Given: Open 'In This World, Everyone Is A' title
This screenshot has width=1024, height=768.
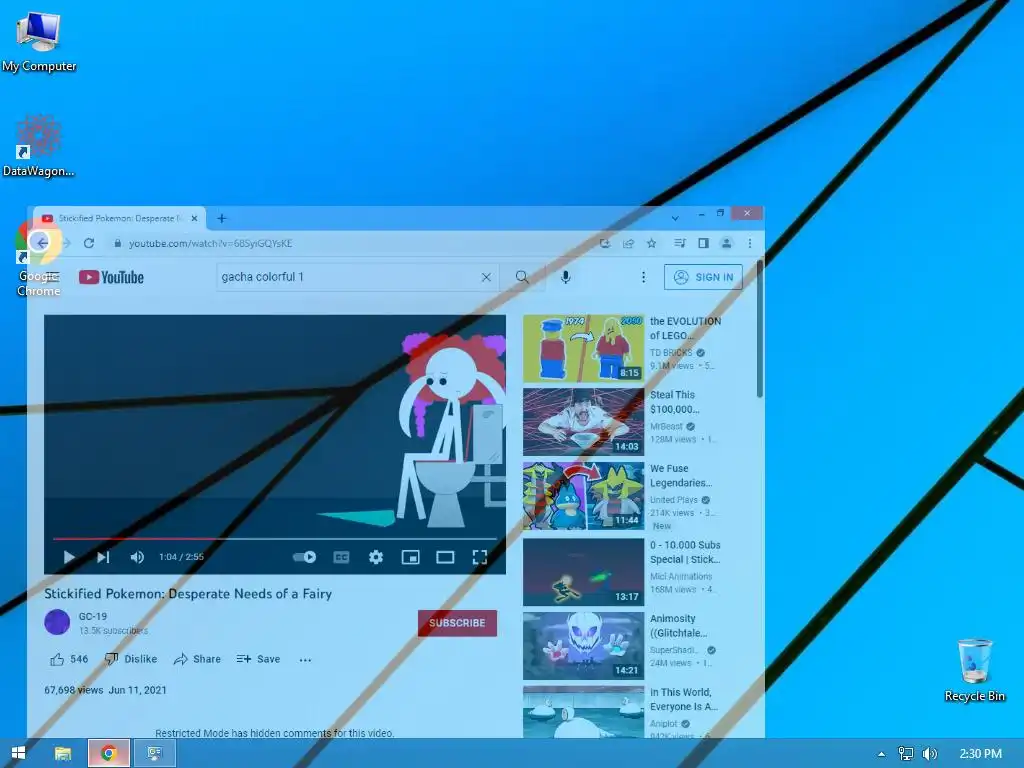Looking at the screenshot, I should [x=683, y=699].
